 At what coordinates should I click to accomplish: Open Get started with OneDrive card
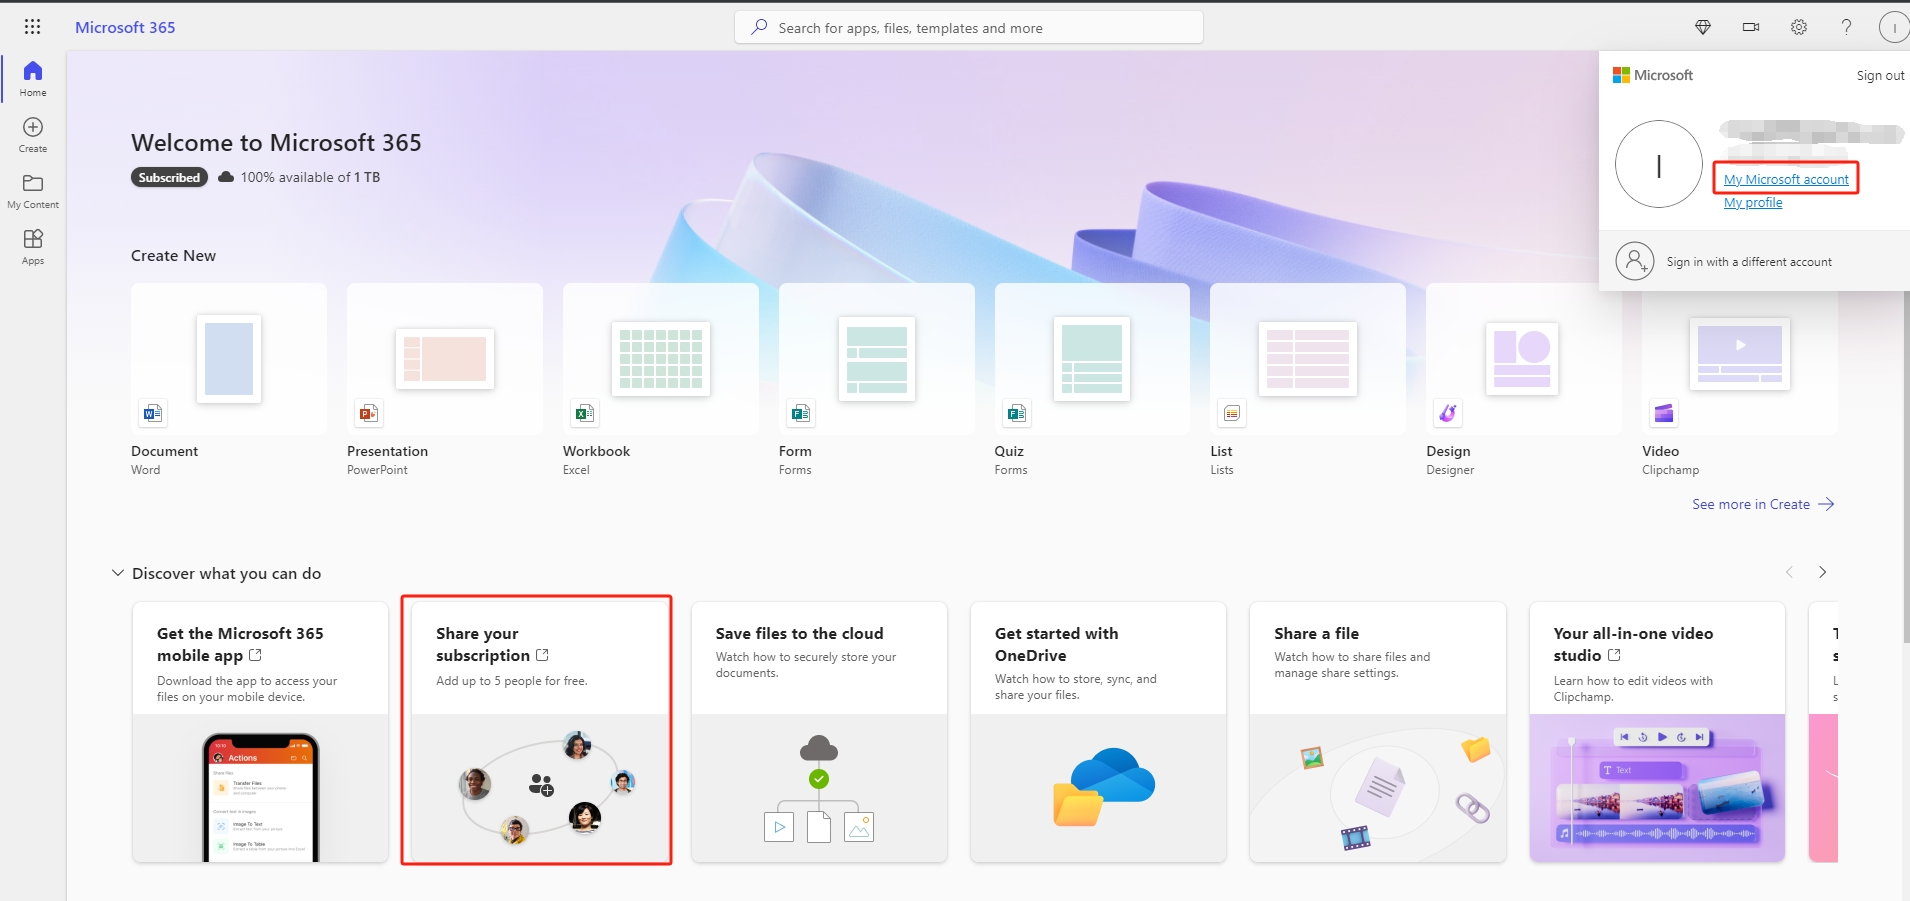point(1098,732)
